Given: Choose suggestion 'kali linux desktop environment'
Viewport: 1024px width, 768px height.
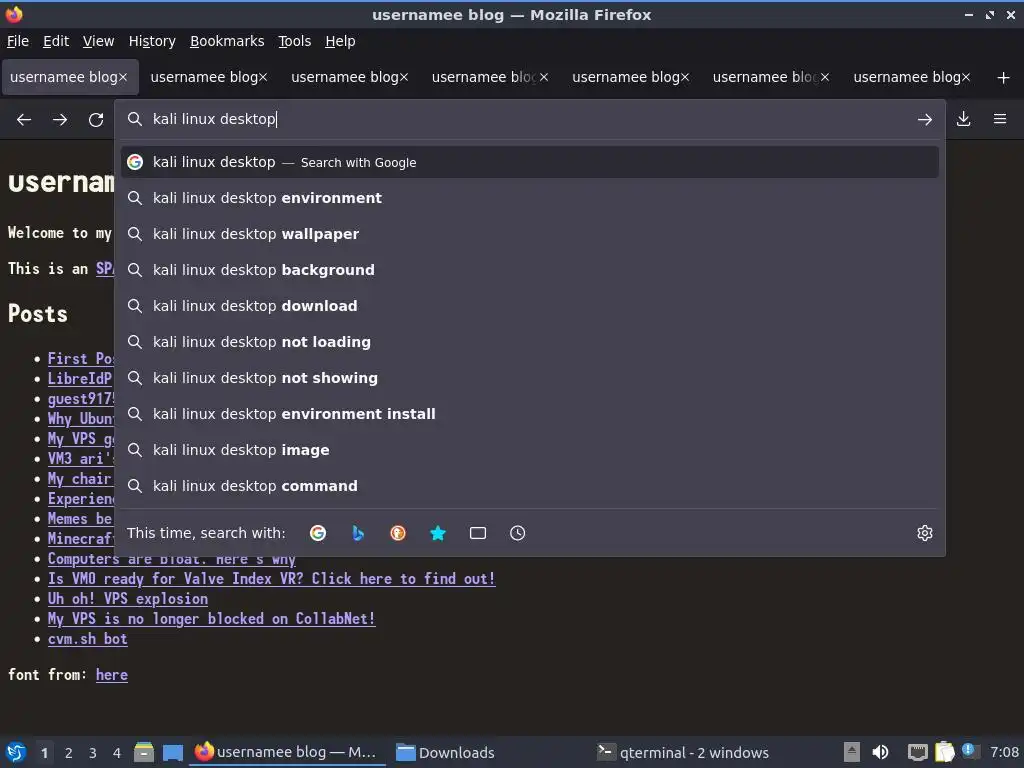Looking at the screenshot, I should [x=530, y=198].
